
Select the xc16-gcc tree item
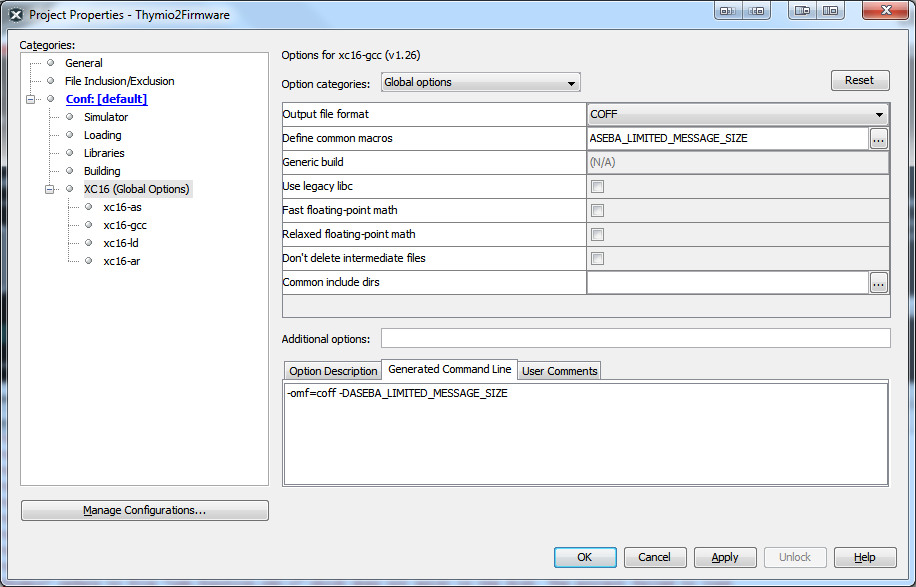coord(124,225)
